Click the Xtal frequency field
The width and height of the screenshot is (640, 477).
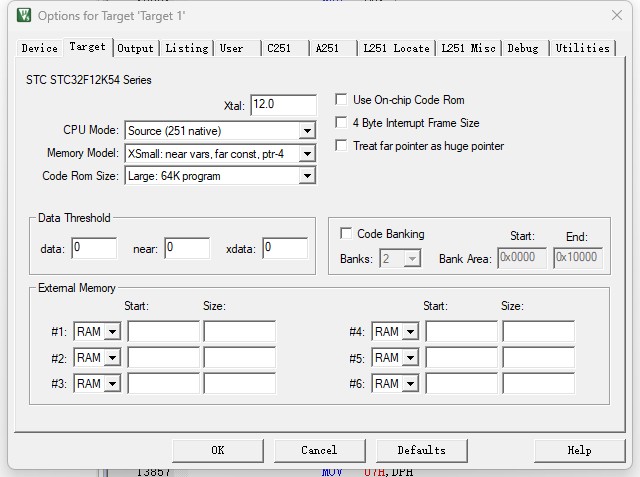click(x=283, y=105)
